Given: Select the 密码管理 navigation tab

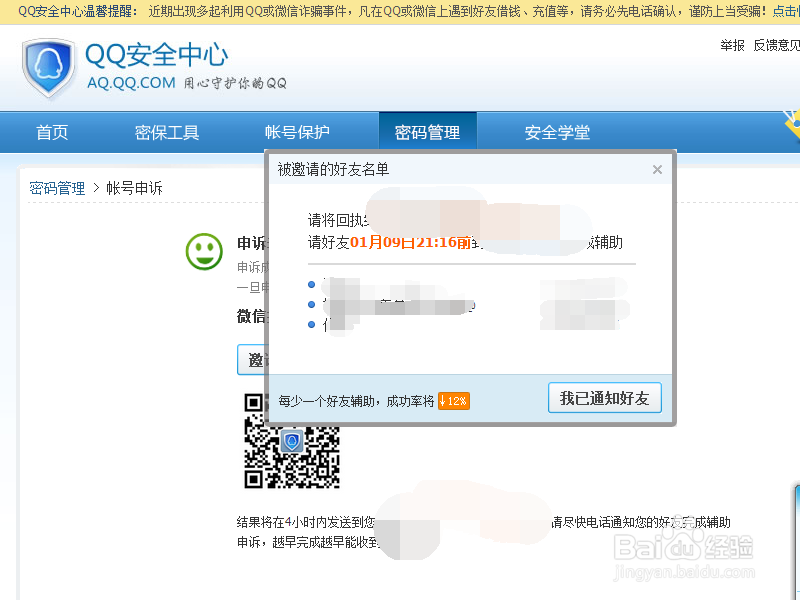Looking at the screenshot, I should point(428,132).
